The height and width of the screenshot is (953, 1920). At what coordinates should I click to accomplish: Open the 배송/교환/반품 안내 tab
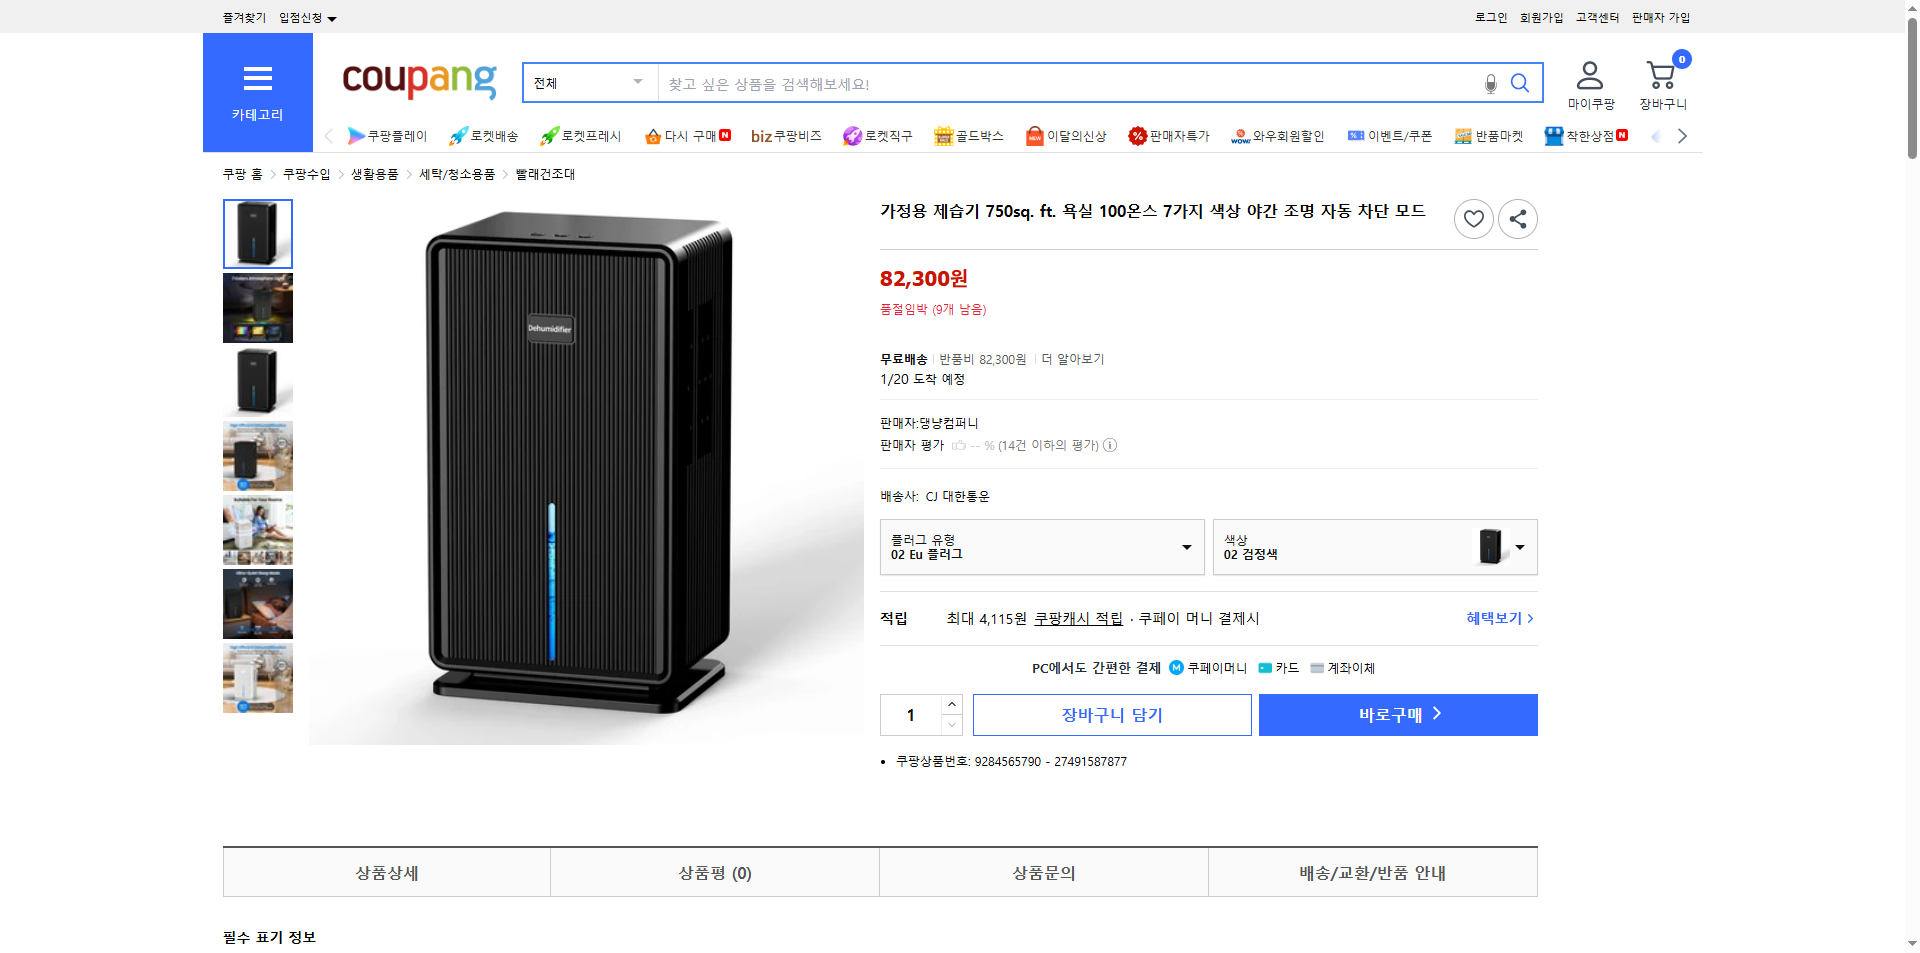click(1372, 872)
